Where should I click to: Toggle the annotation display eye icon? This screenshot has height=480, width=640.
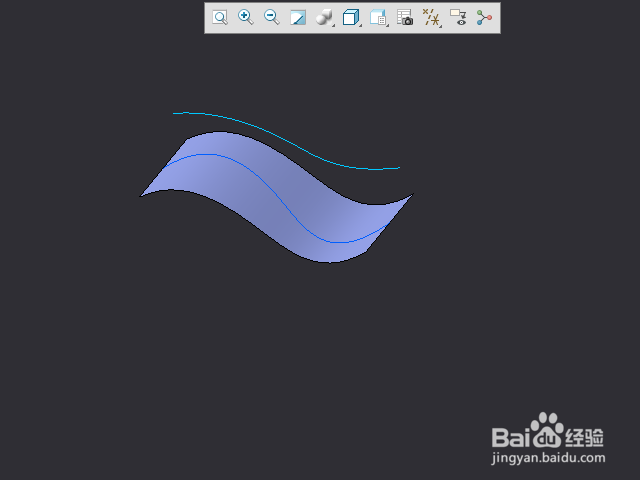[458, 18]
